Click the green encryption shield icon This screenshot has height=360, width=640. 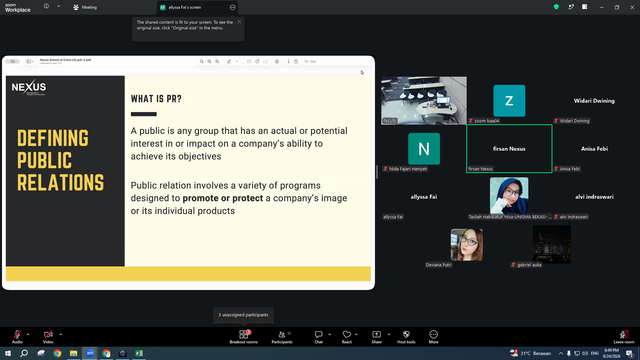556,7
